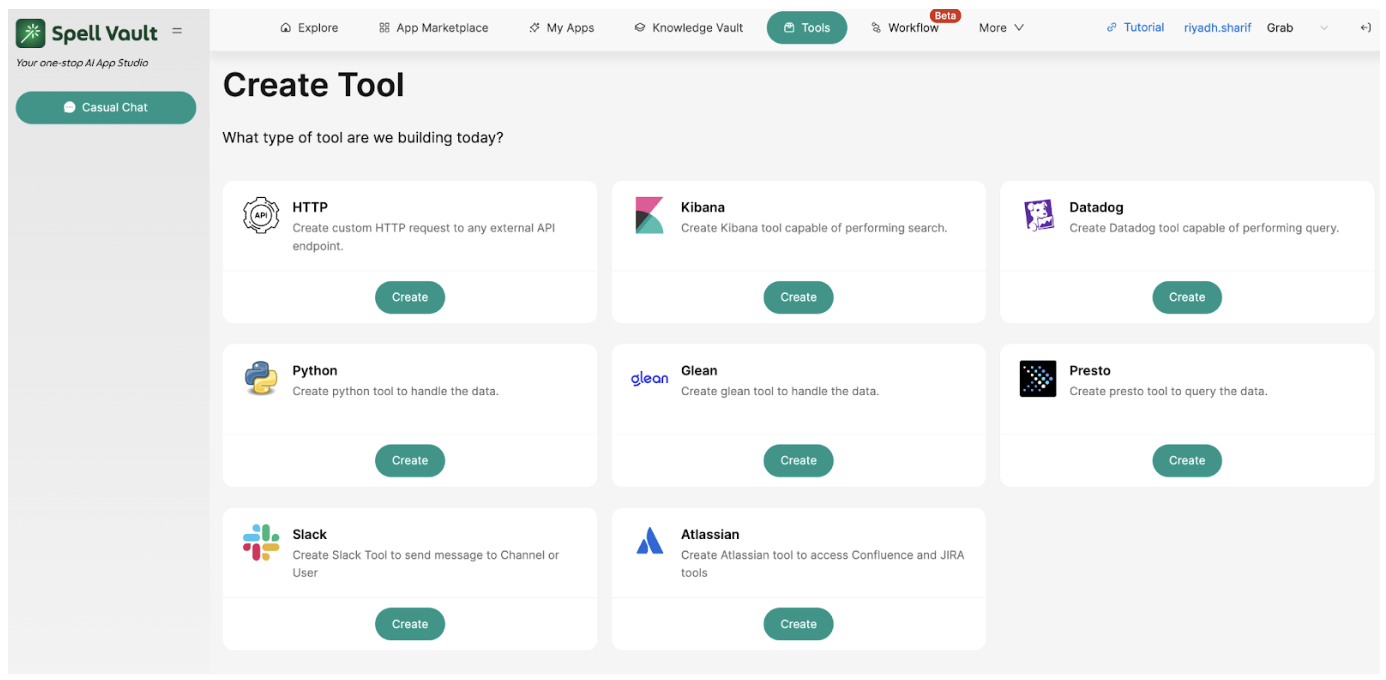Image resolution: width=1386 pixels, height=680 pixels.
Task: Open the Tutorial link
Action: tap(1135, 28)
